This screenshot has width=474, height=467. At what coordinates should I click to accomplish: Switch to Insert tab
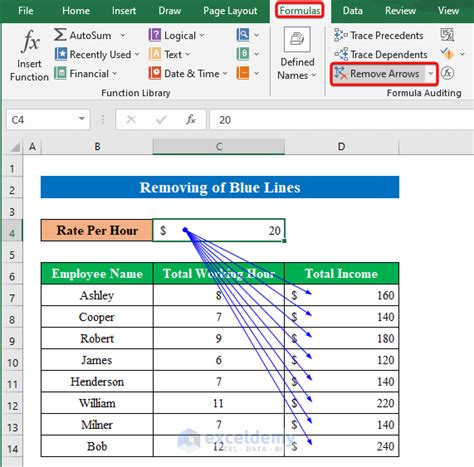click(124, 11)
